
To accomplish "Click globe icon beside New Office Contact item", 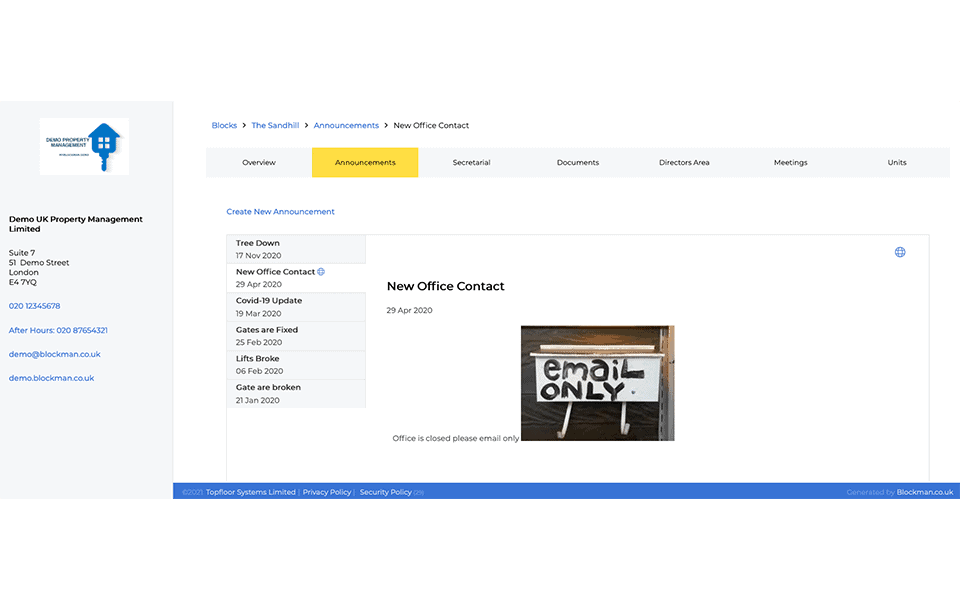I will click(321, 272).
